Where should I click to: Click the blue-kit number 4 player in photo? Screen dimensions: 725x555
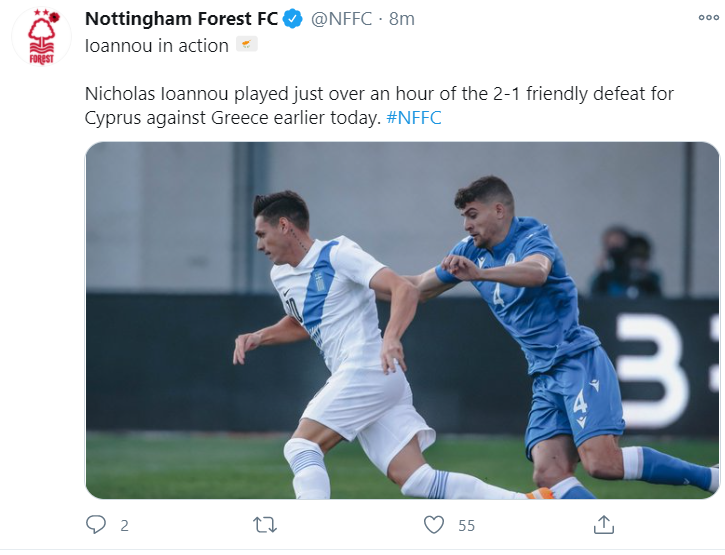[x=540, y=320]
